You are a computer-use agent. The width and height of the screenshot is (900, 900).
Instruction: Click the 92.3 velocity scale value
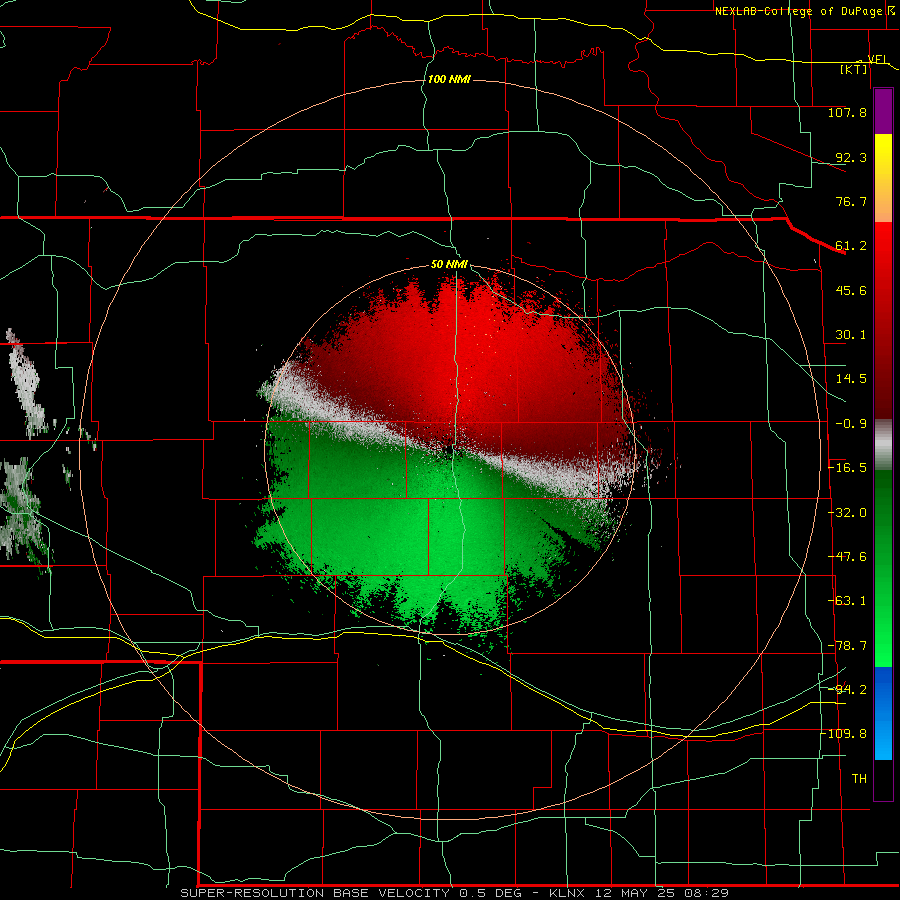[851, 157]
